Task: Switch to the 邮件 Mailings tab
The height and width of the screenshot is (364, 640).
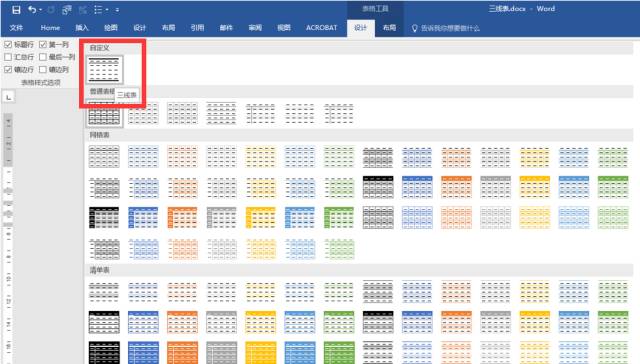Action: click(x=226, y=28)
